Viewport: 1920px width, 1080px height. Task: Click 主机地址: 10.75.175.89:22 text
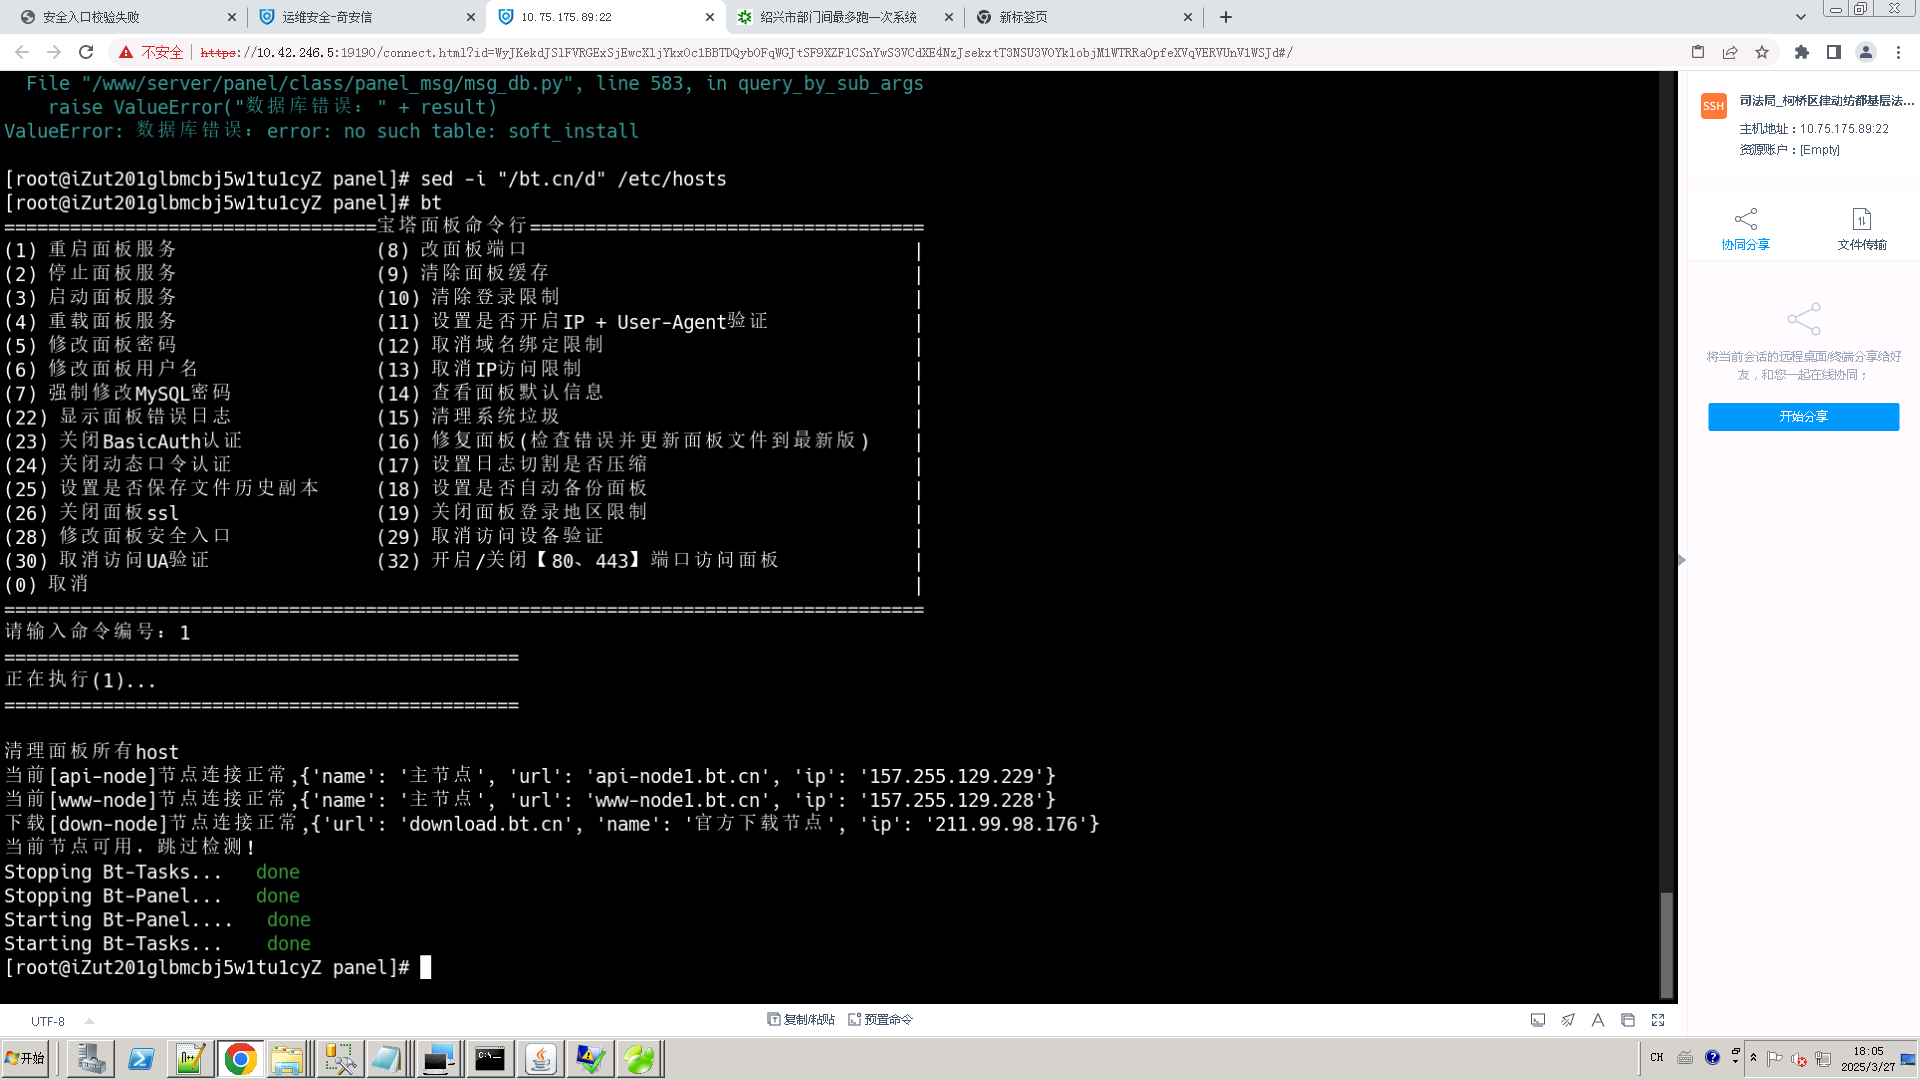coord(1814,129)
